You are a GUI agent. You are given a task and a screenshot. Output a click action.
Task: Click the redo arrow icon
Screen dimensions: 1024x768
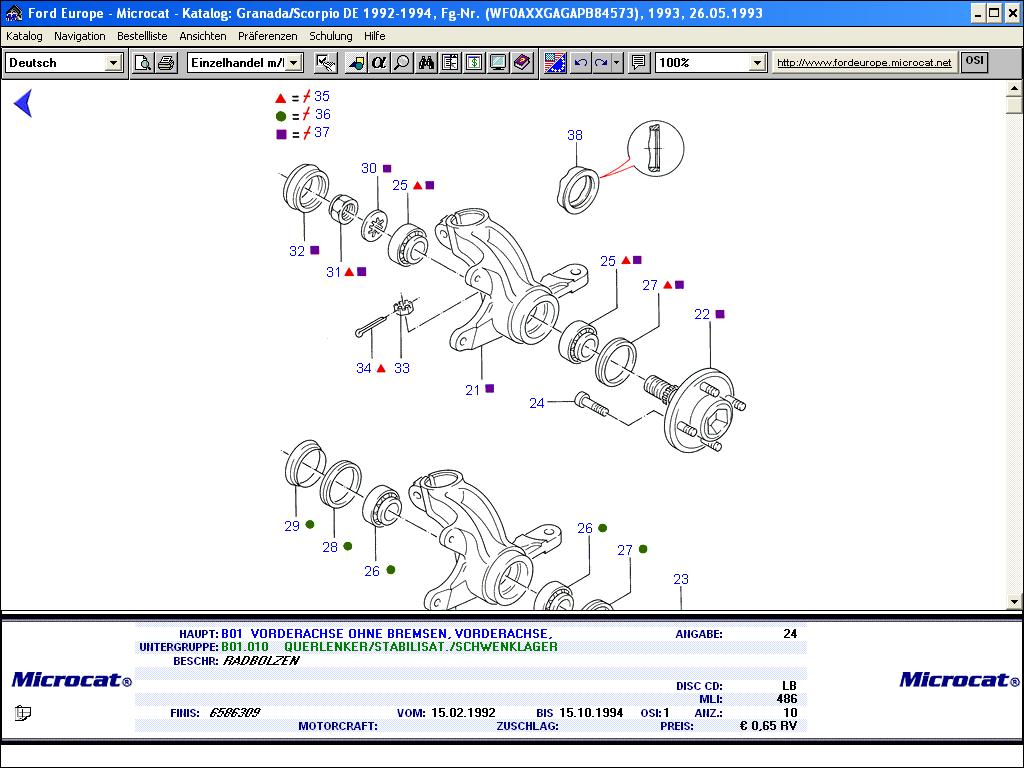[601, 63]
